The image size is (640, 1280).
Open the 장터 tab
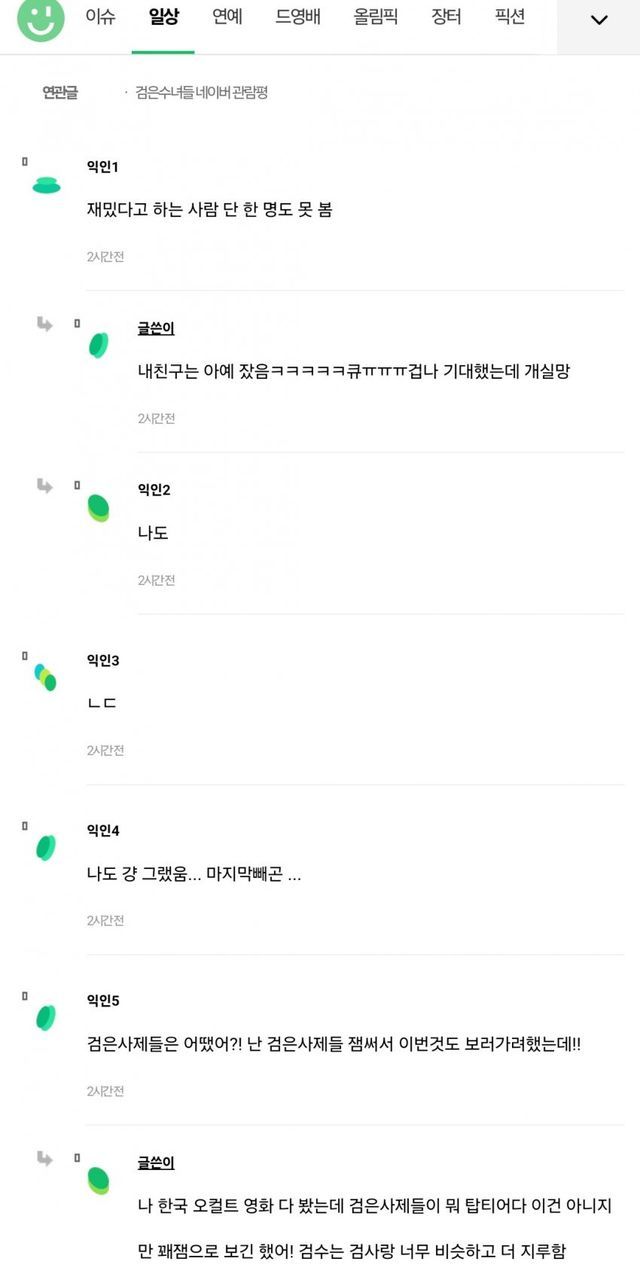446,17
